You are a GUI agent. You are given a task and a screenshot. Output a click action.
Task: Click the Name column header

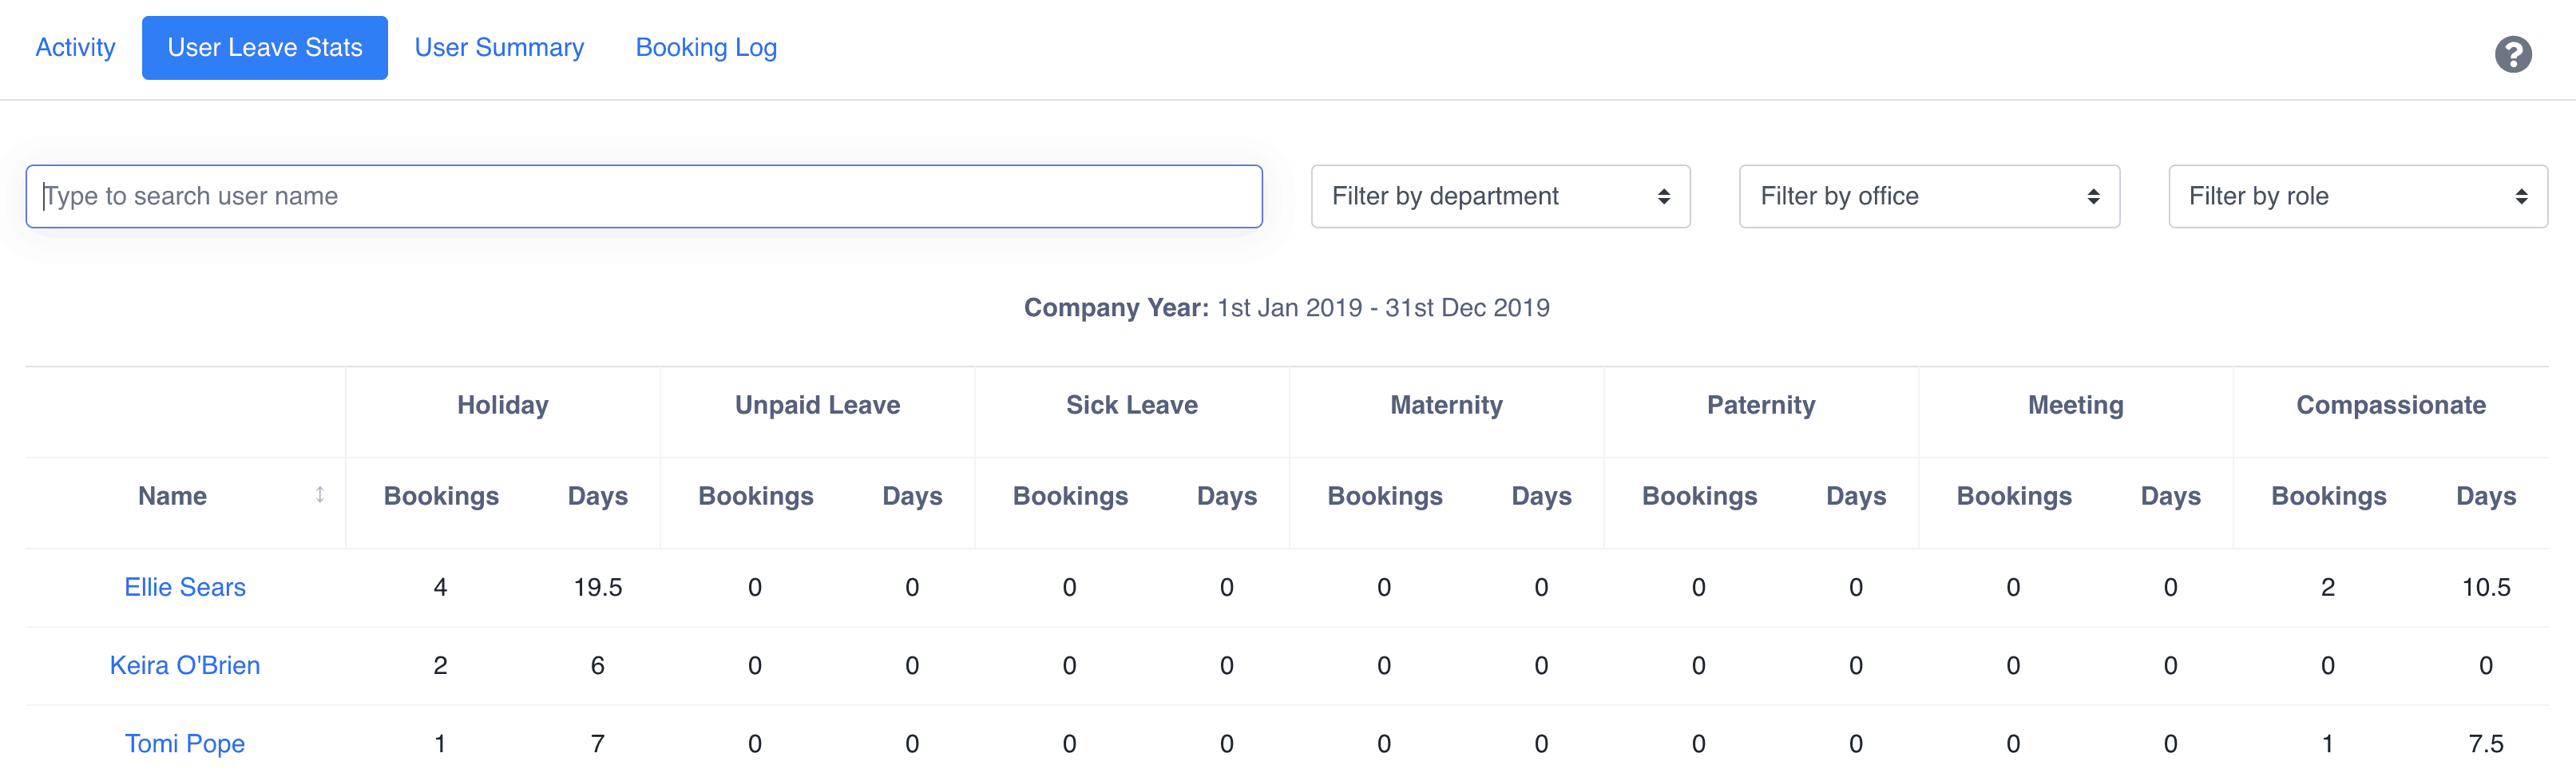[x=173, y=496]
